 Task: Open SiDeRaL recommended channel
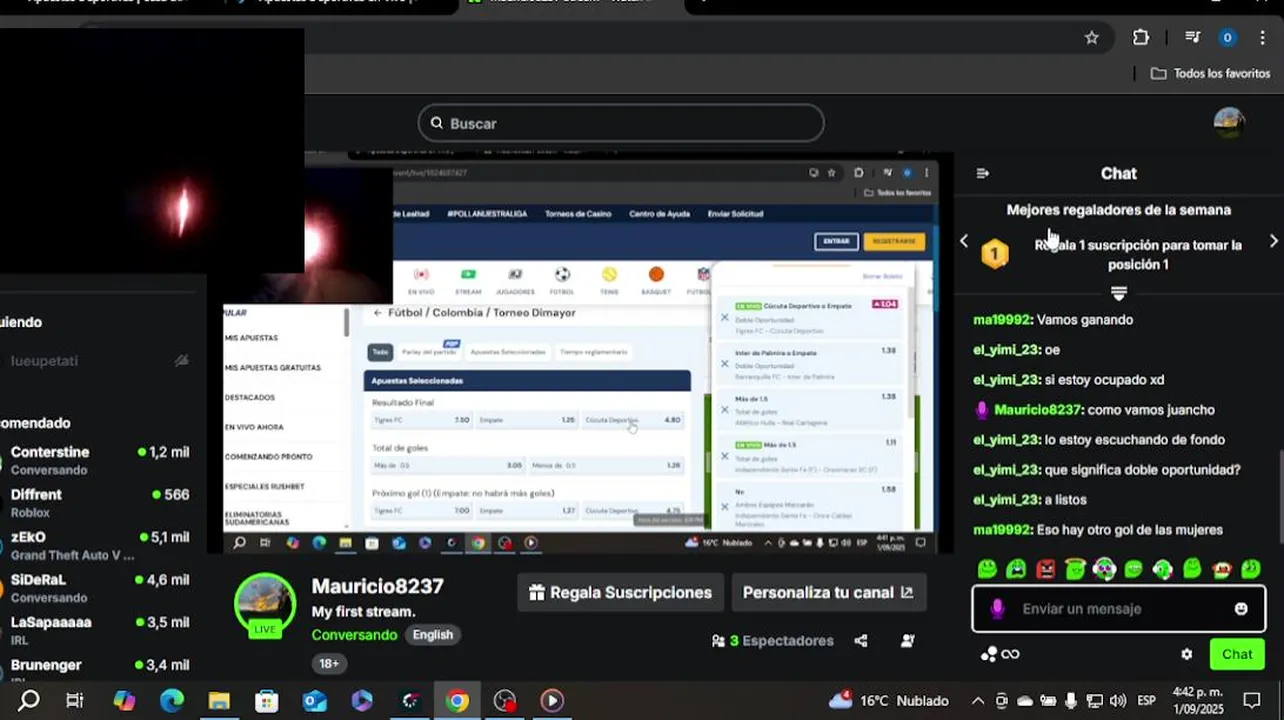[97, 588]
